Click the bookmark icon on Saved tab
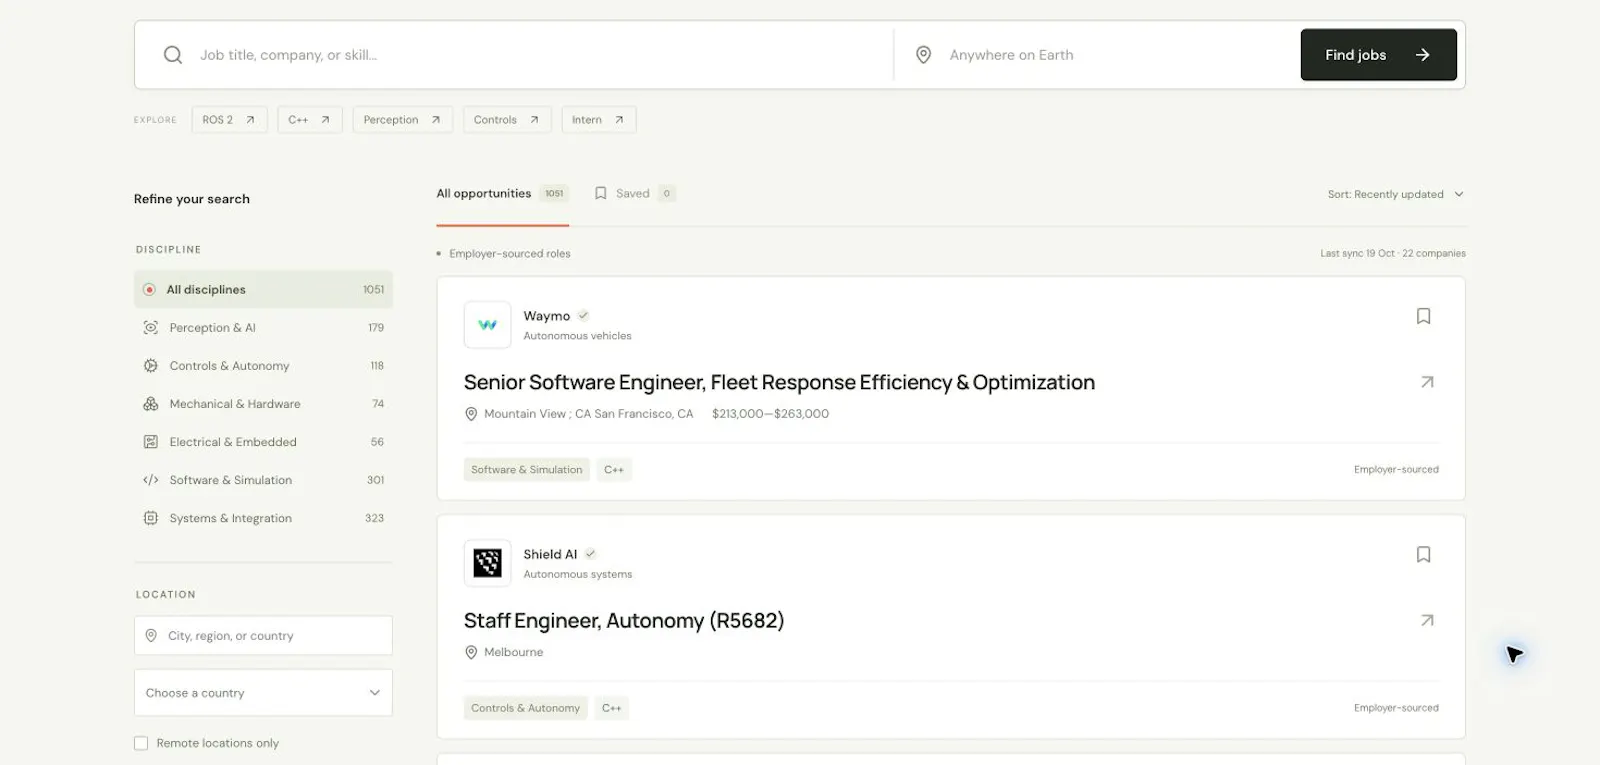The image size is (1600, 765). pyautogui.click(x=601, y=194)
